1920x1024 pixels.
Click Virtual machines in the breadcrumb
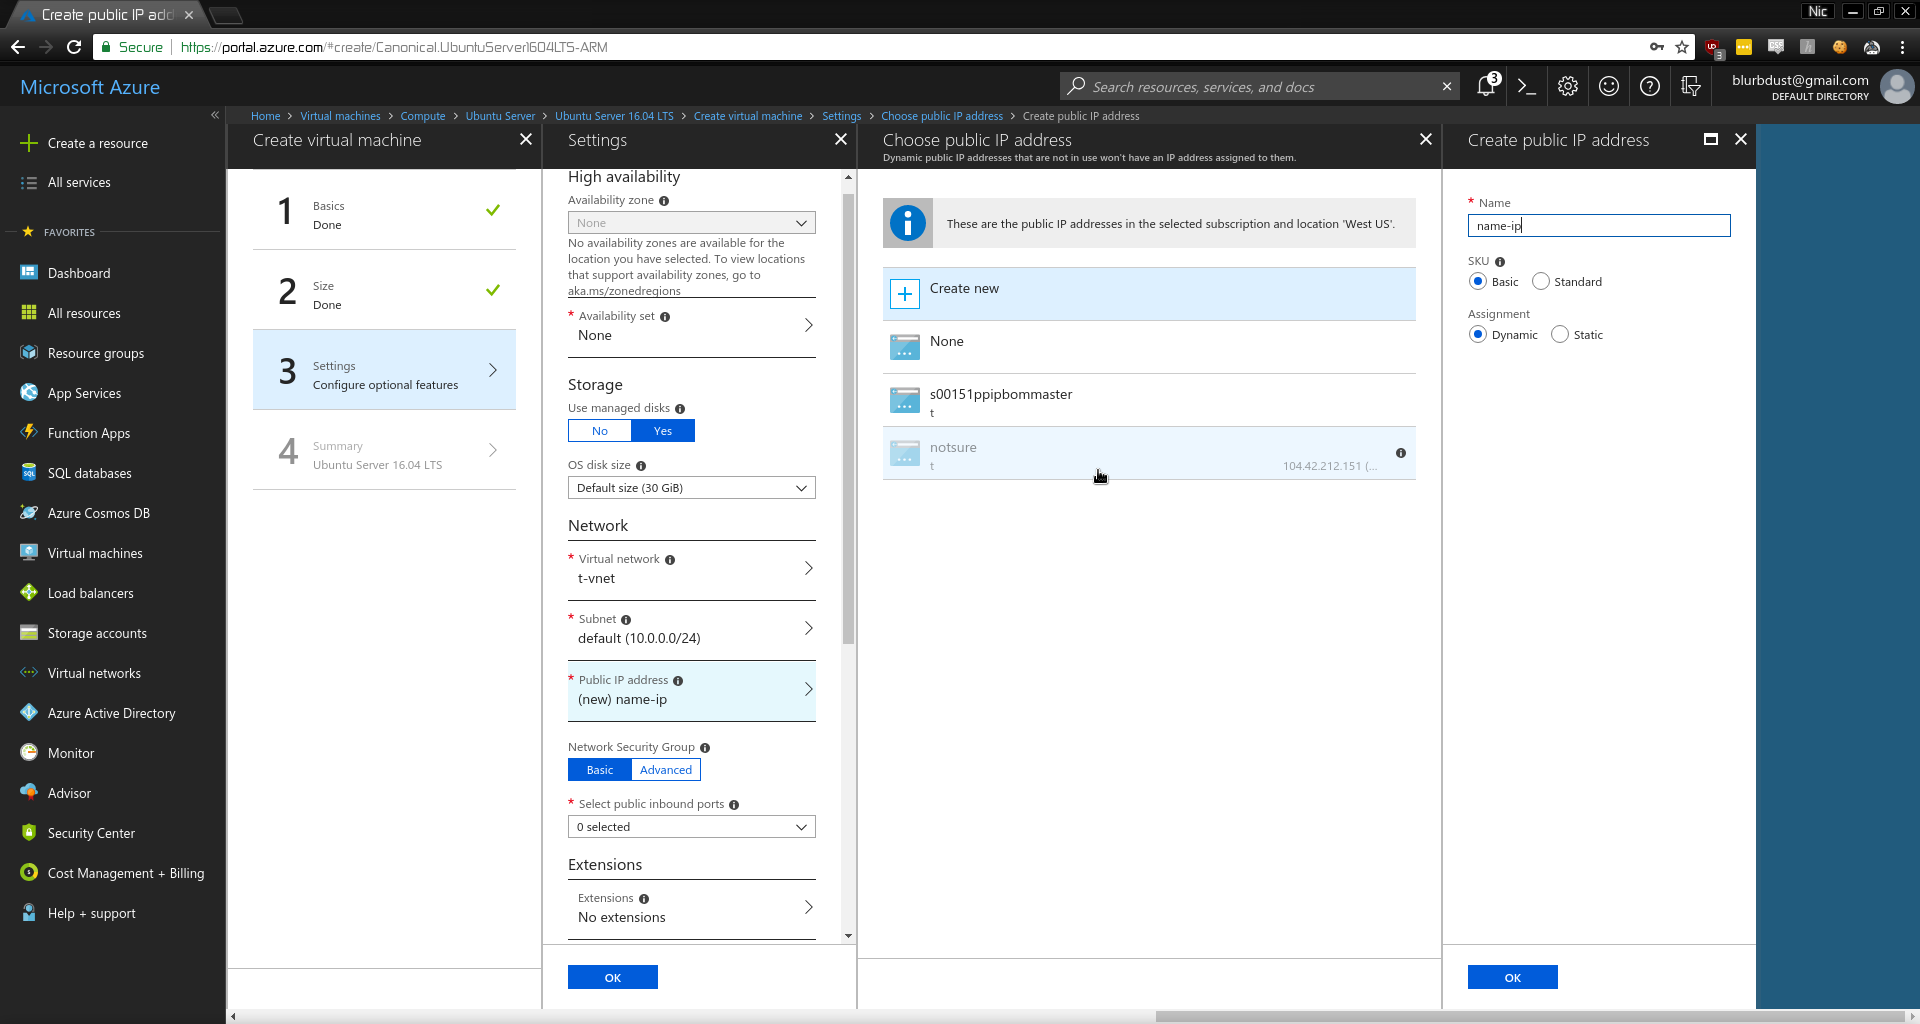point(340,116)
